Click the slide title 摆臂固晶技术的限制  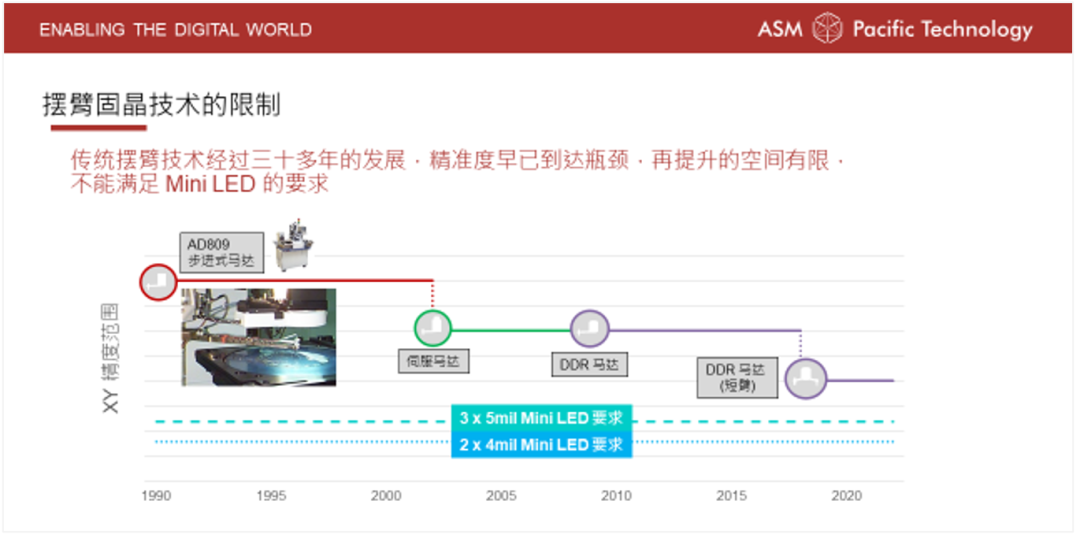tap(162, 105)
